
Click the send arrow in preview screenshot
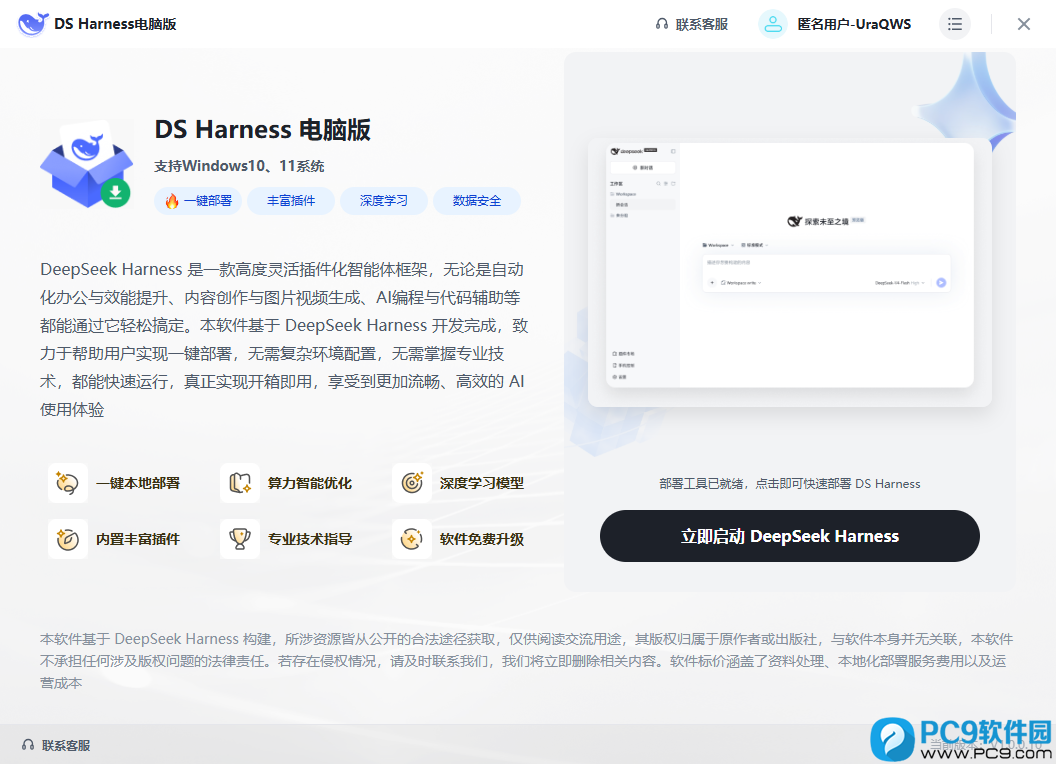tap(941, 283)
